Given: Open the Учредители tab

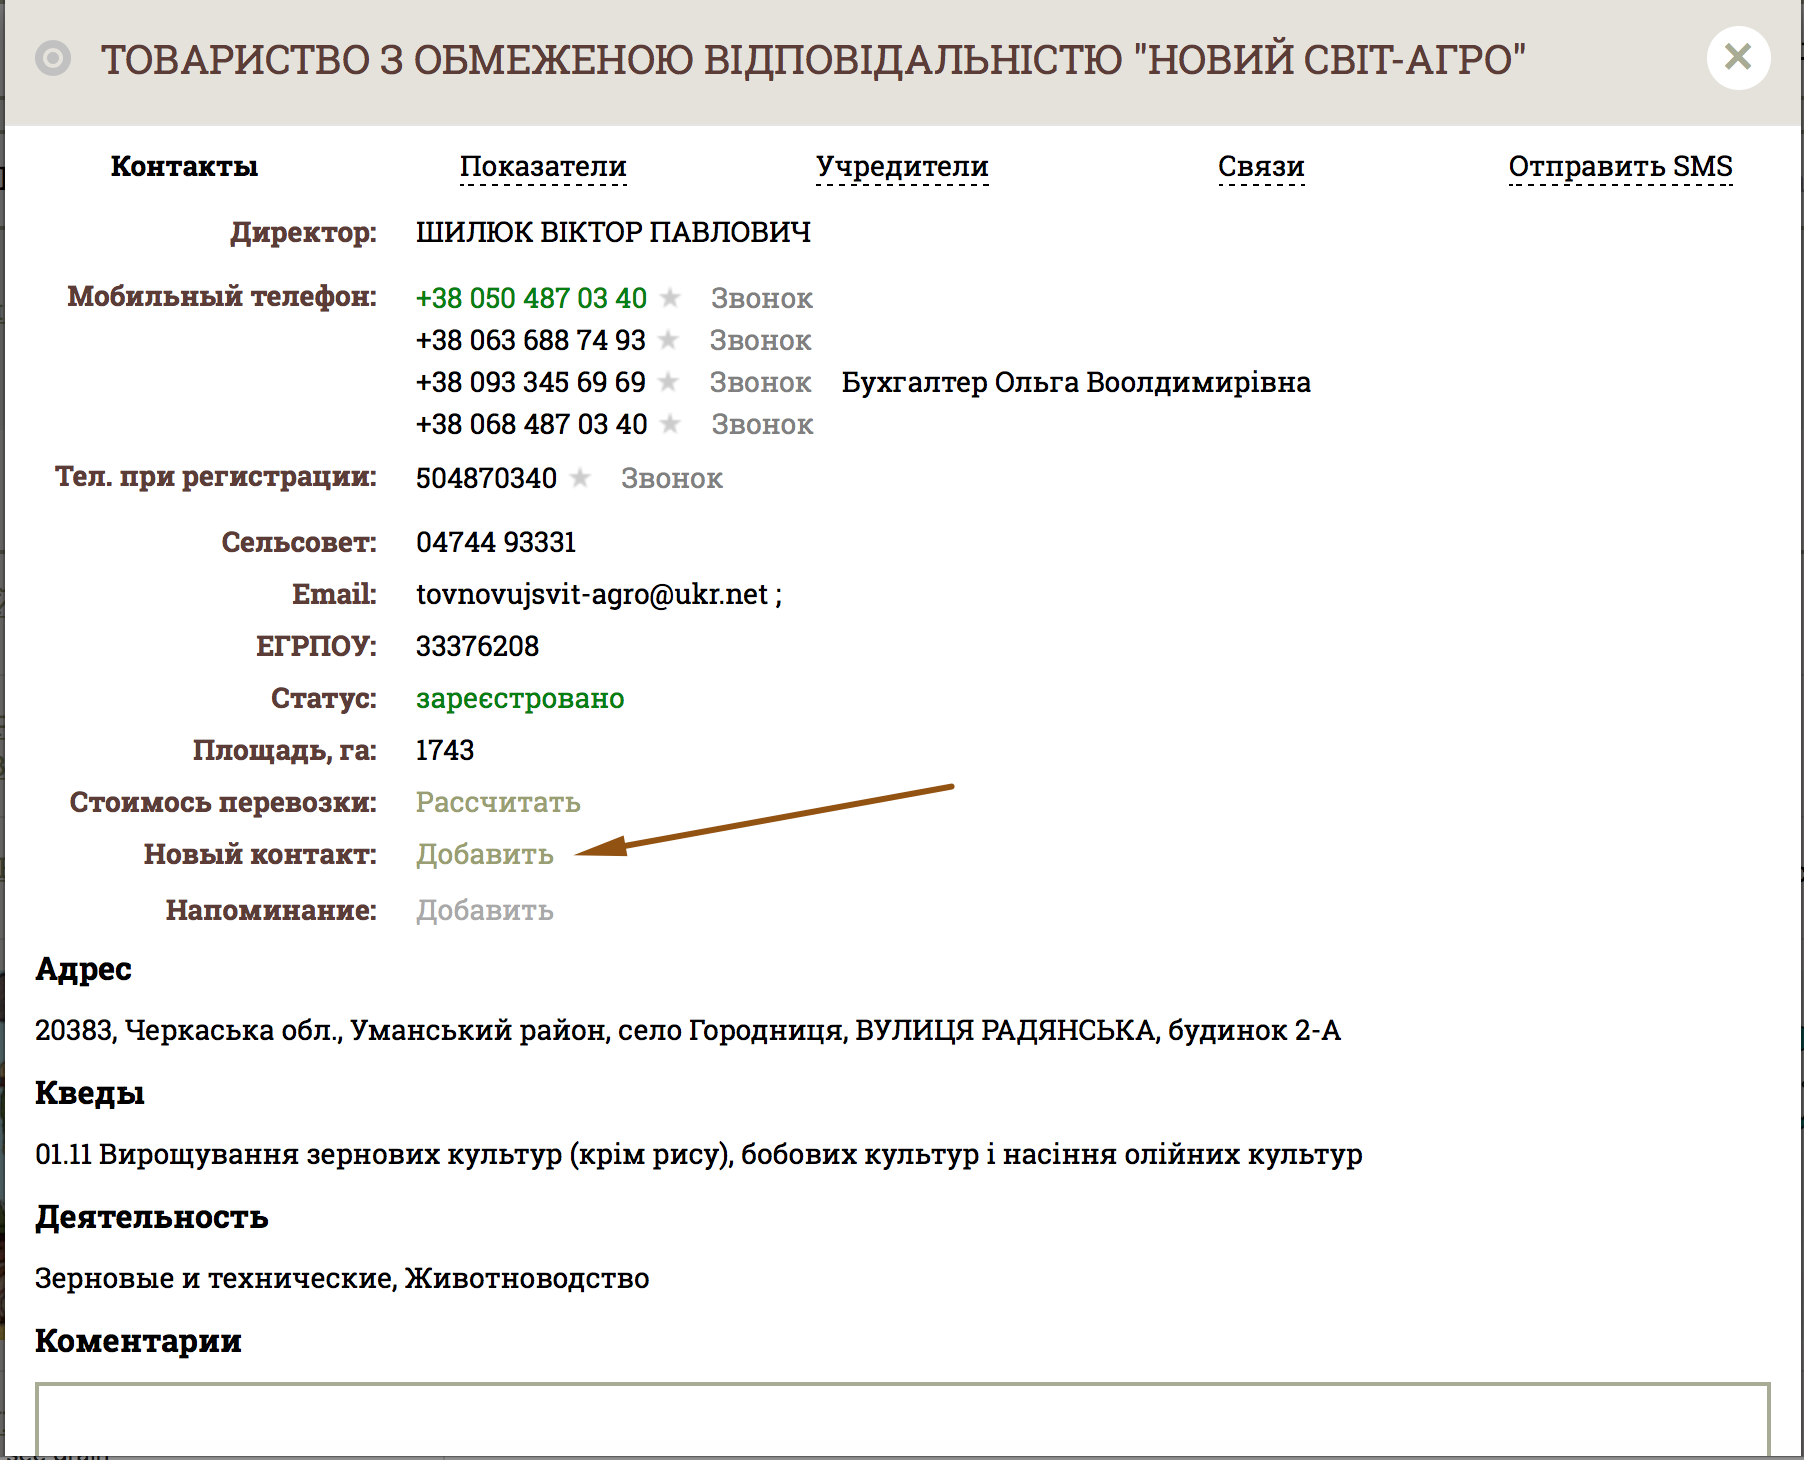Looking at the screenshot, I should pyautogui.click(x=902, y=166).
